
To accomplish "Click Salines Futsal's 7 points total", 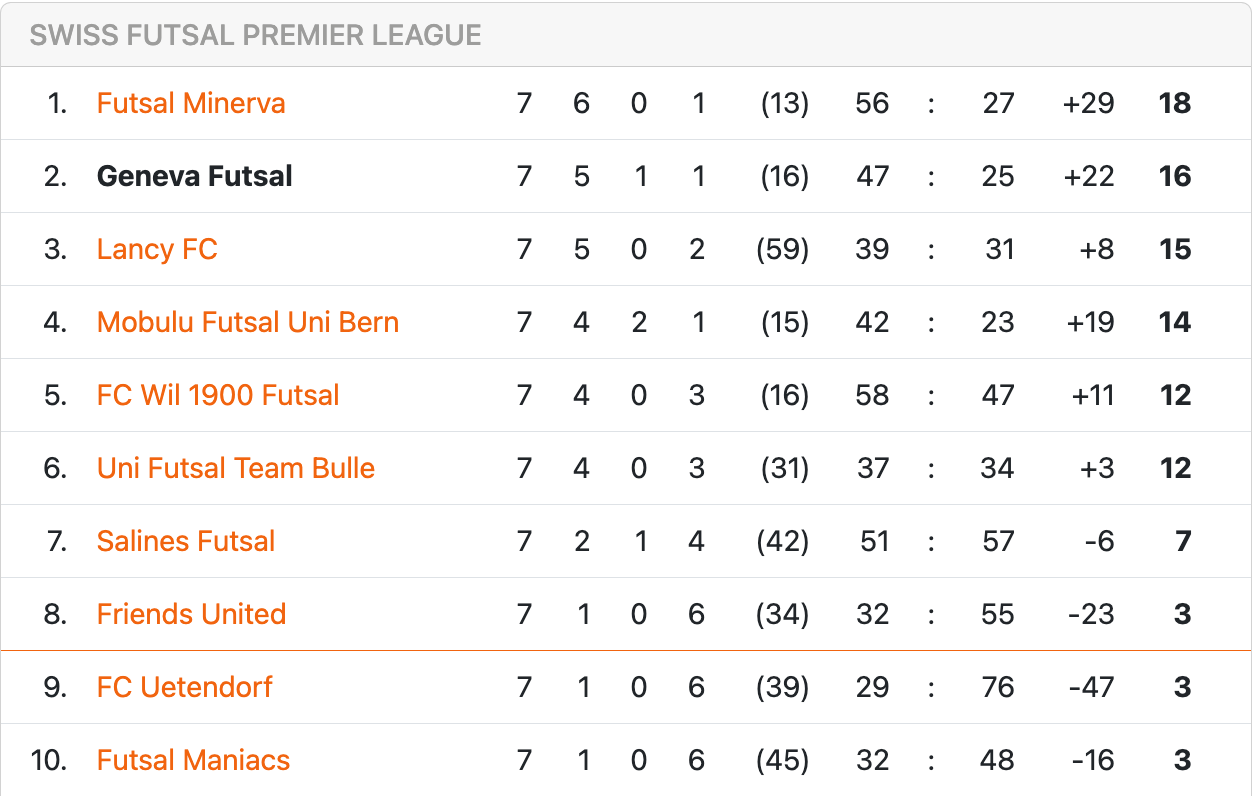I will [1183, 541].
